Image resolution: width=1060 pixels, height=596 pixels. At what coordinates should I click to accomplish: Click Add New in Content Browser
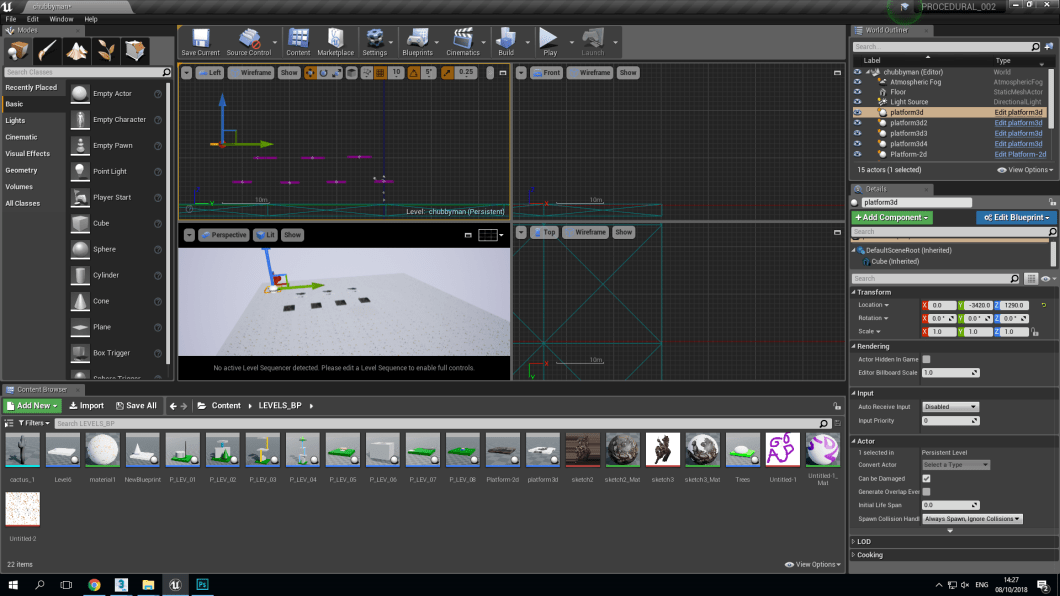coord(32,406)
